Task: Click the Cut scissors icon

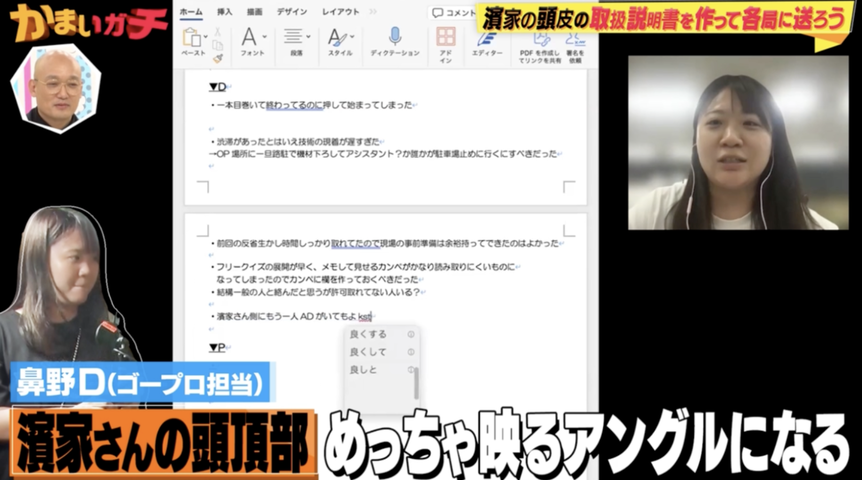Action: [x=218, y=32]
